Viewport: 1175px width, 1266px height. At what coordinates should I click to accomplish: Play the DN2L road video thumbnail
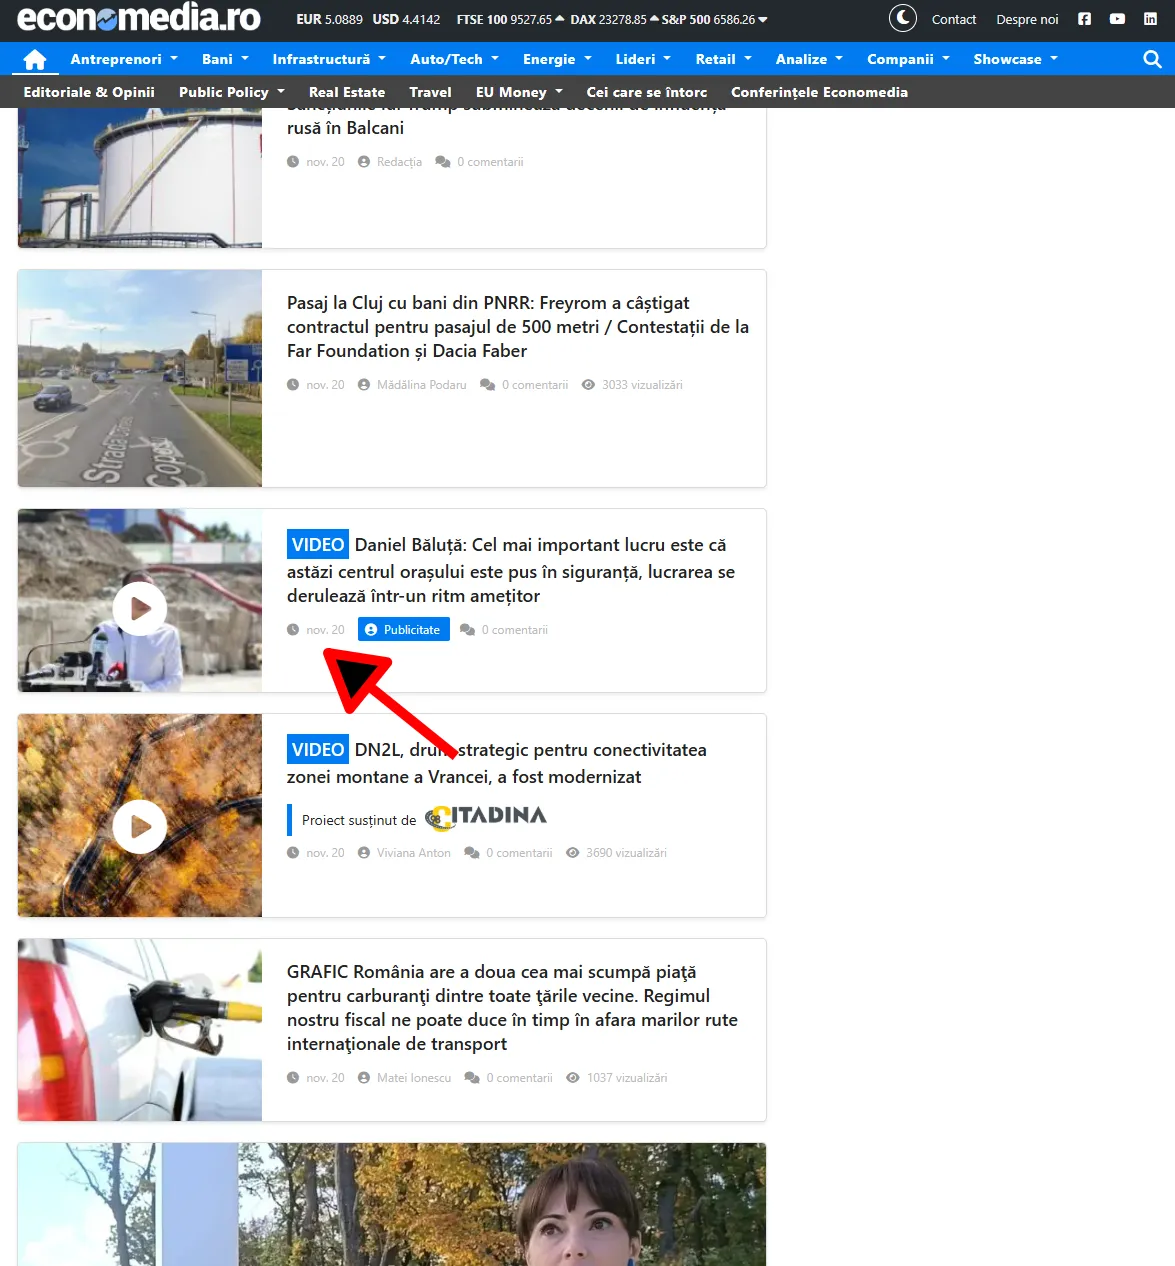(x=140, y=827)
